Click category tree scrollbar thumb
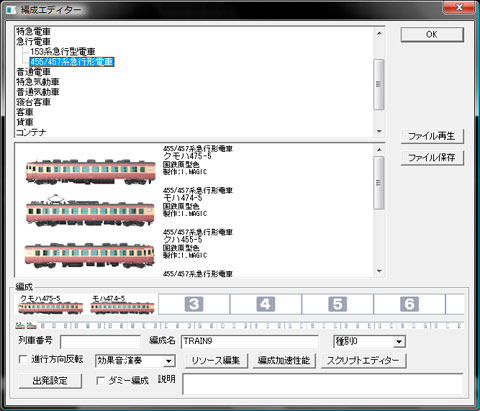The height and width of the screenshot is (411, 480). 379,84
